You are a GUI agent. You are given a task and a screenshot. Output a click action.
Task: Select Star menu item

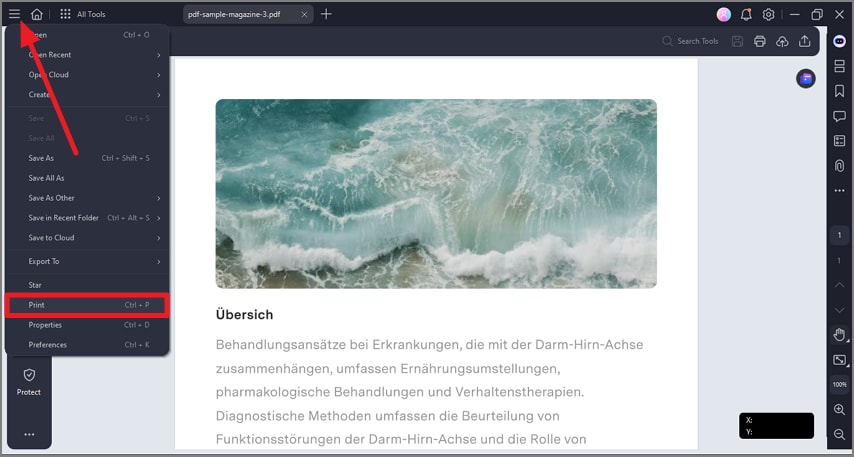pos(87,285)
